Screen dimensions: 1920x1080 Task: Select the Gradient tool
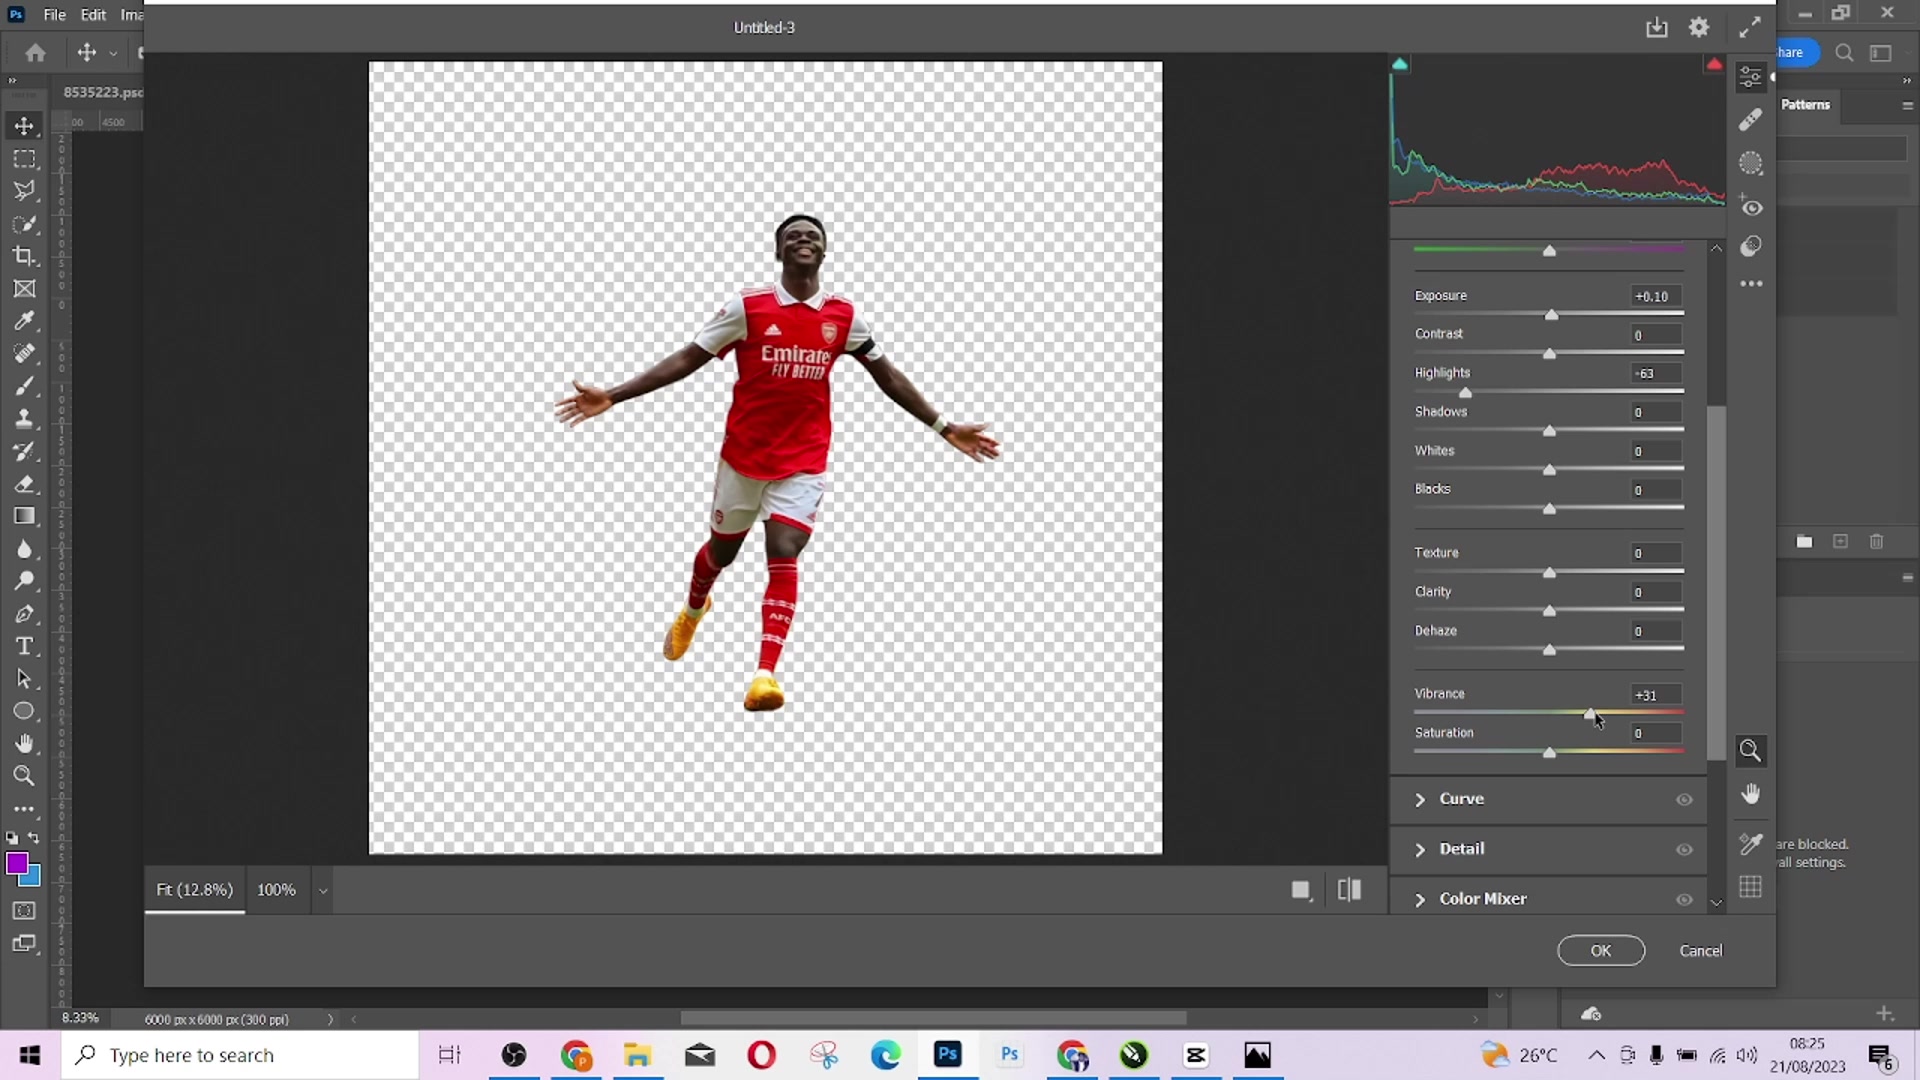[x=24, y=516]
